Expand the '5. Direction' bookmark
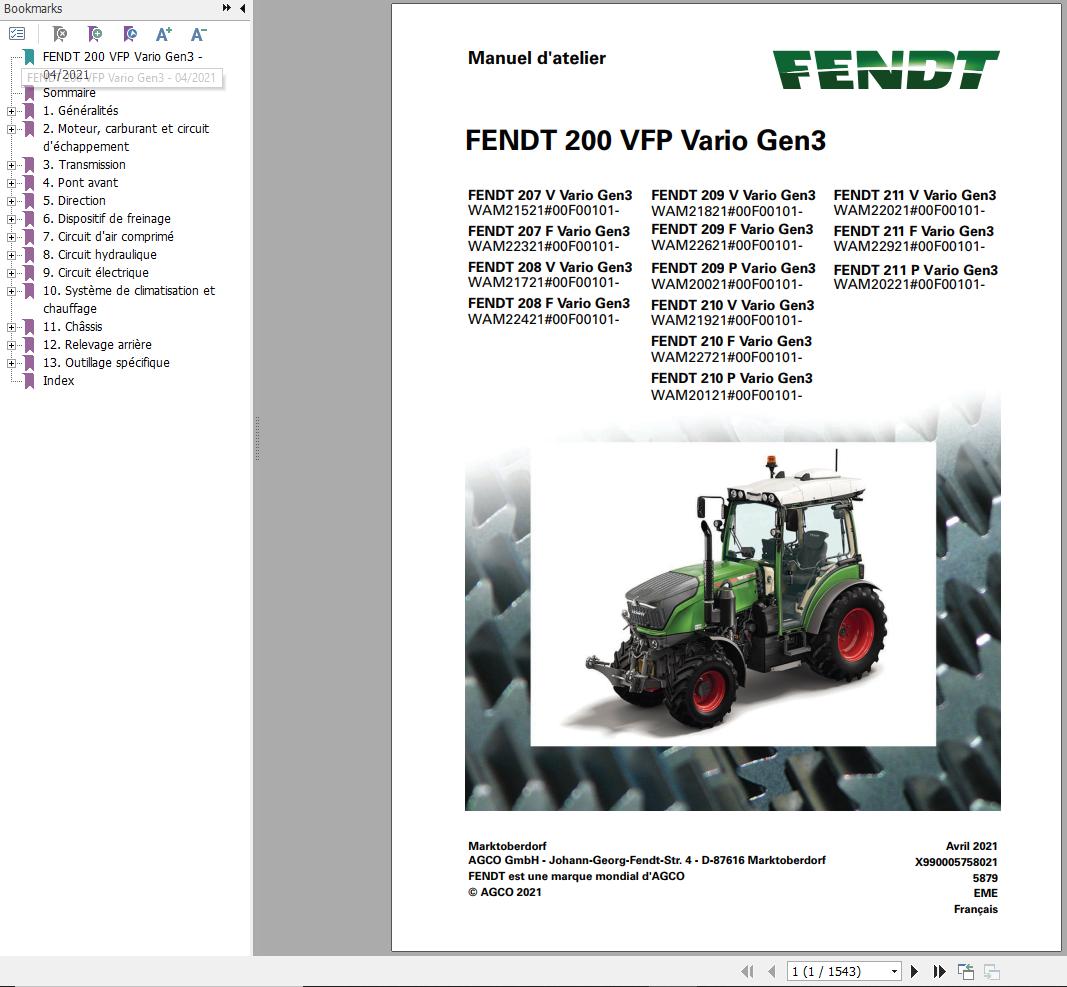This screenshot has width=1067, height=987. pyautogui.click(x=12, y=201)
